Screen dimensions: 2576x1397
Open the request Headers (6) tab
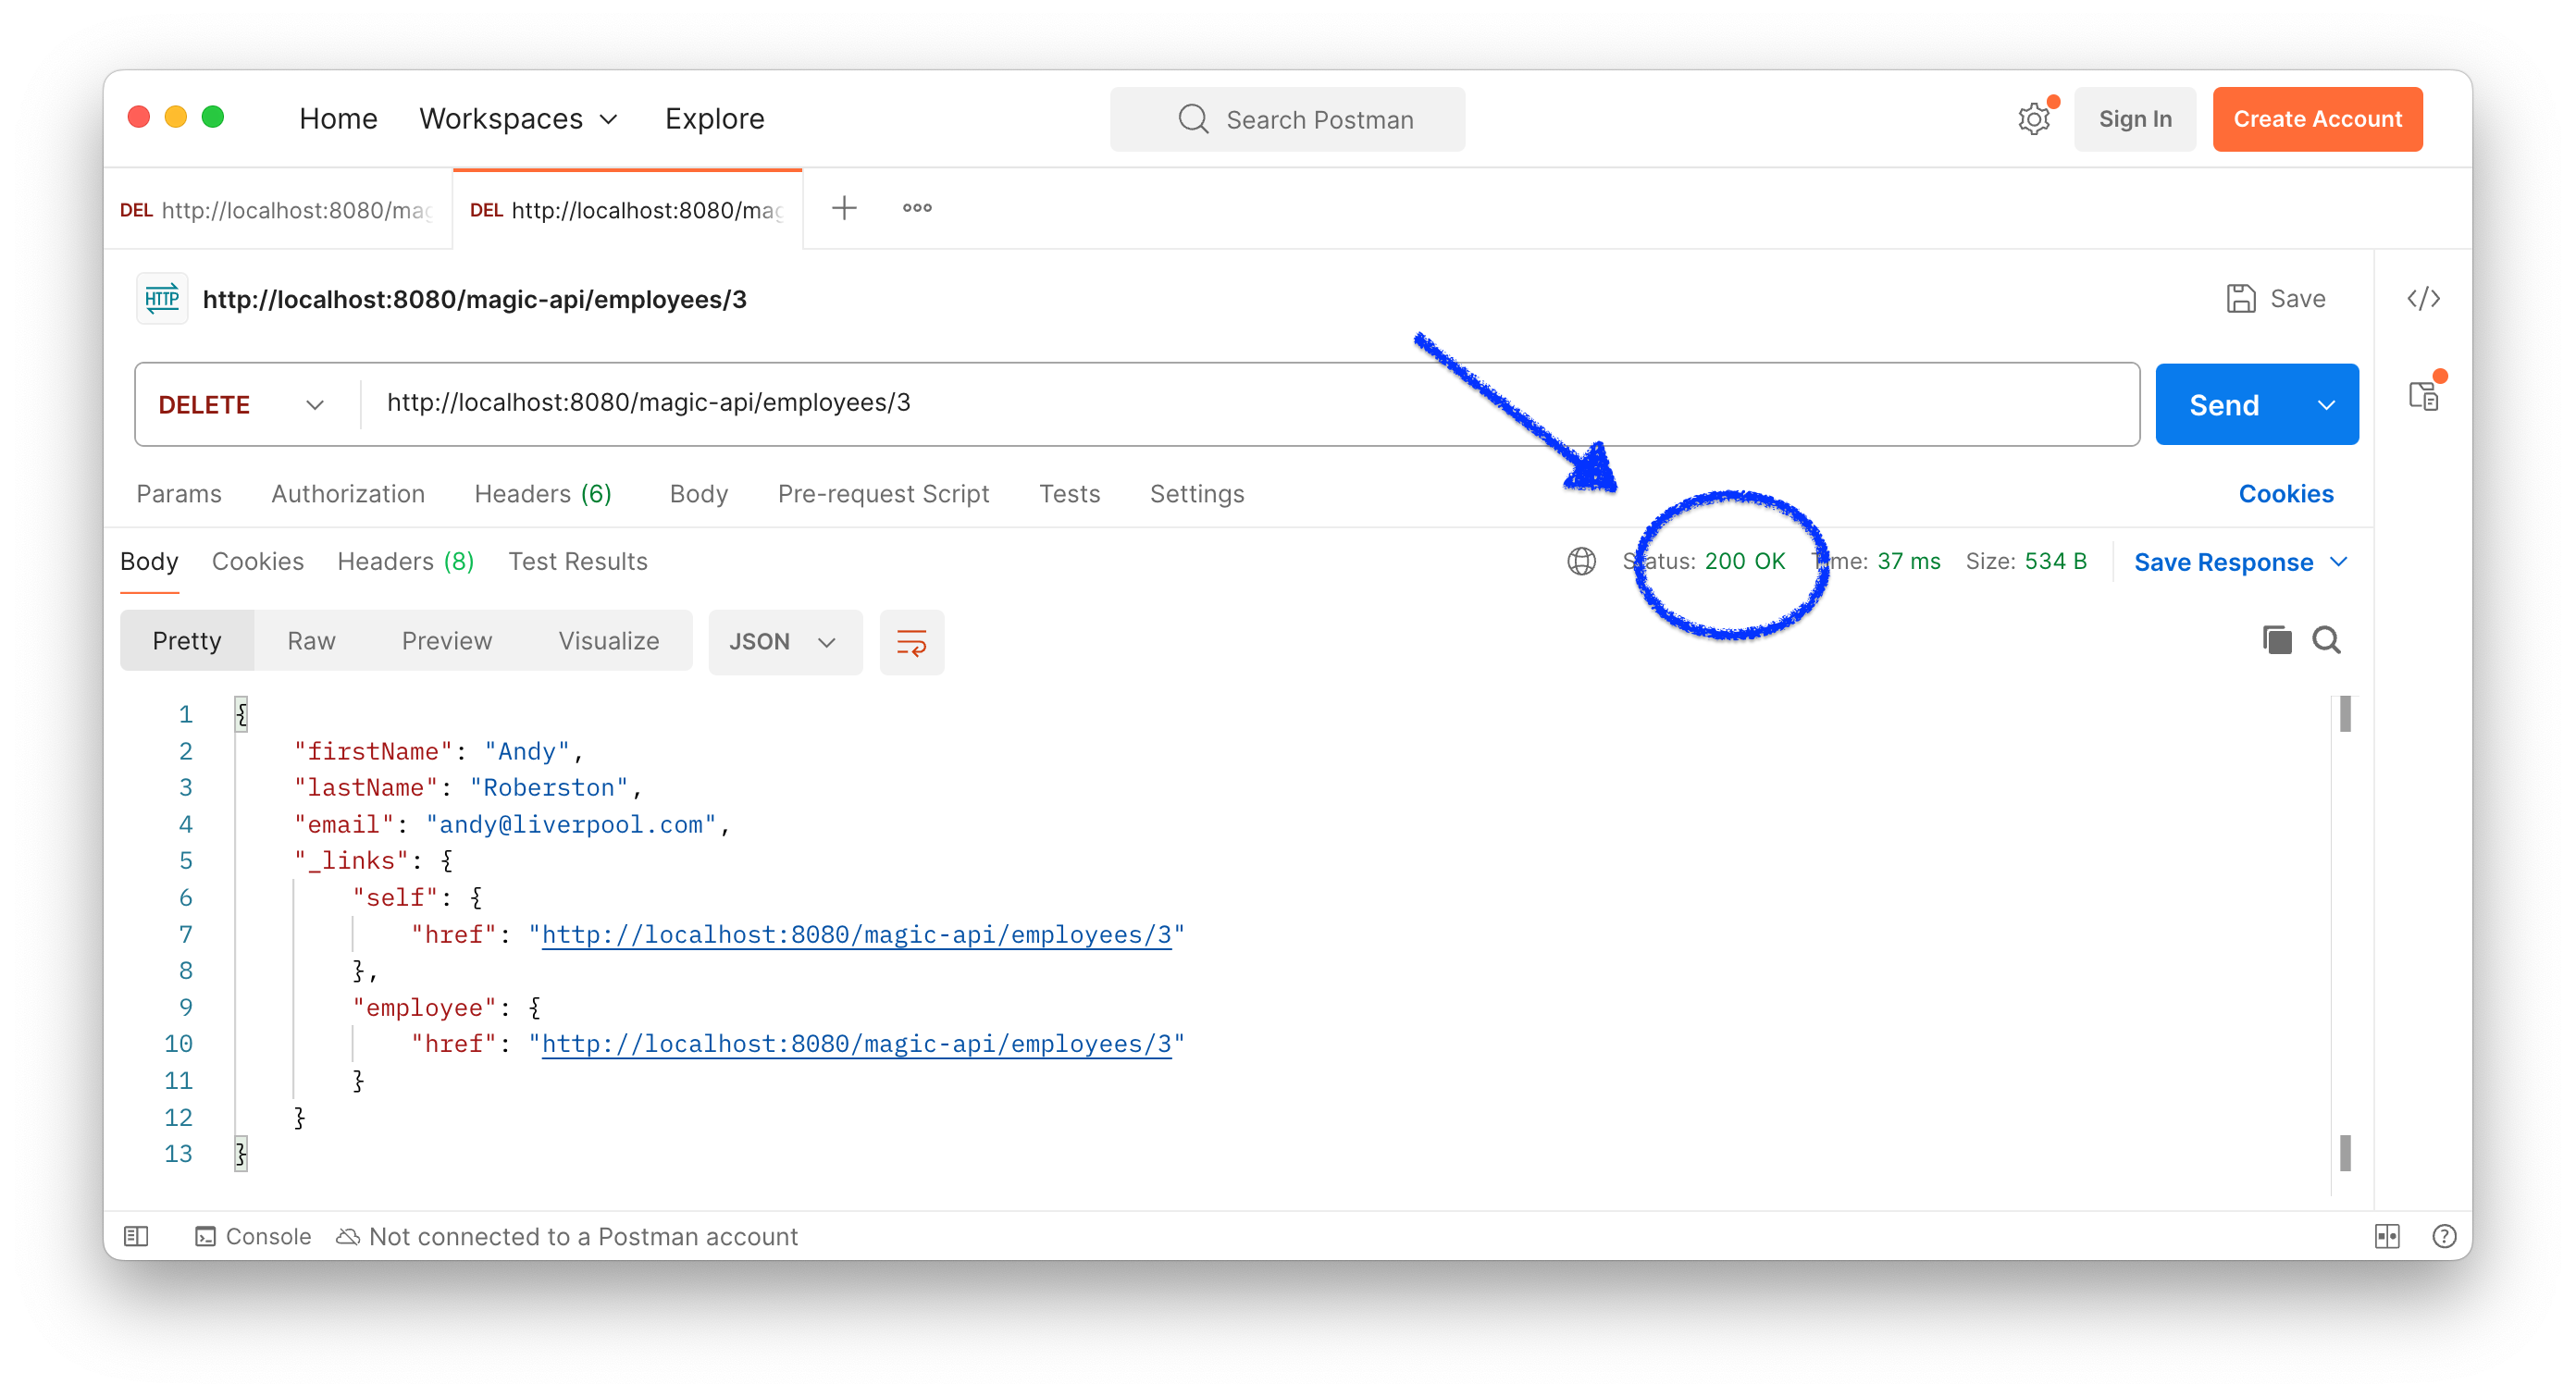pos(542,494)
